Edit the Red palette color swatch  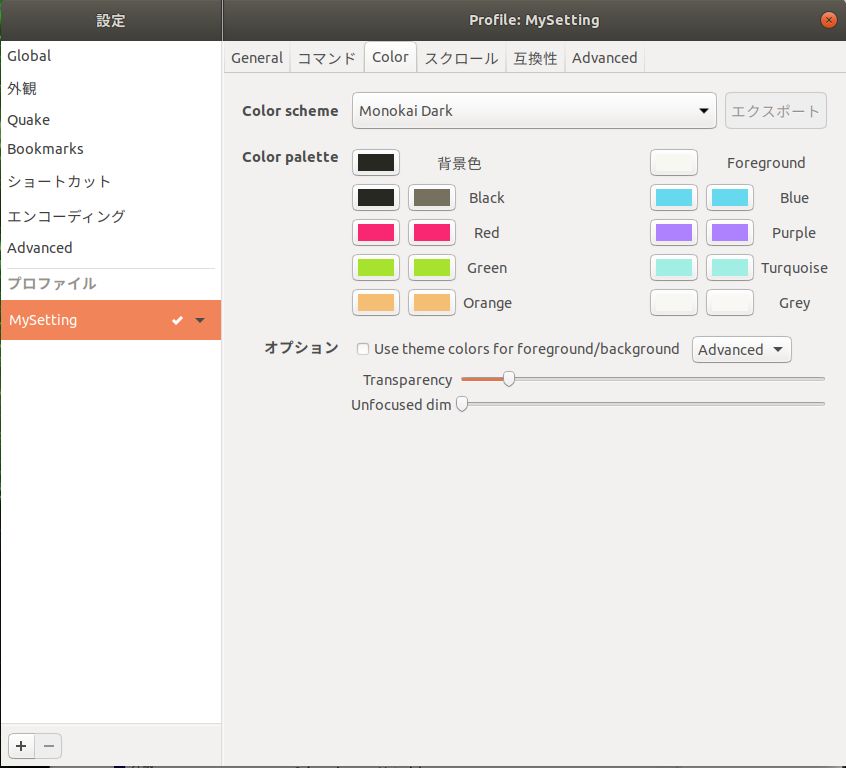[x=375, y=232]
